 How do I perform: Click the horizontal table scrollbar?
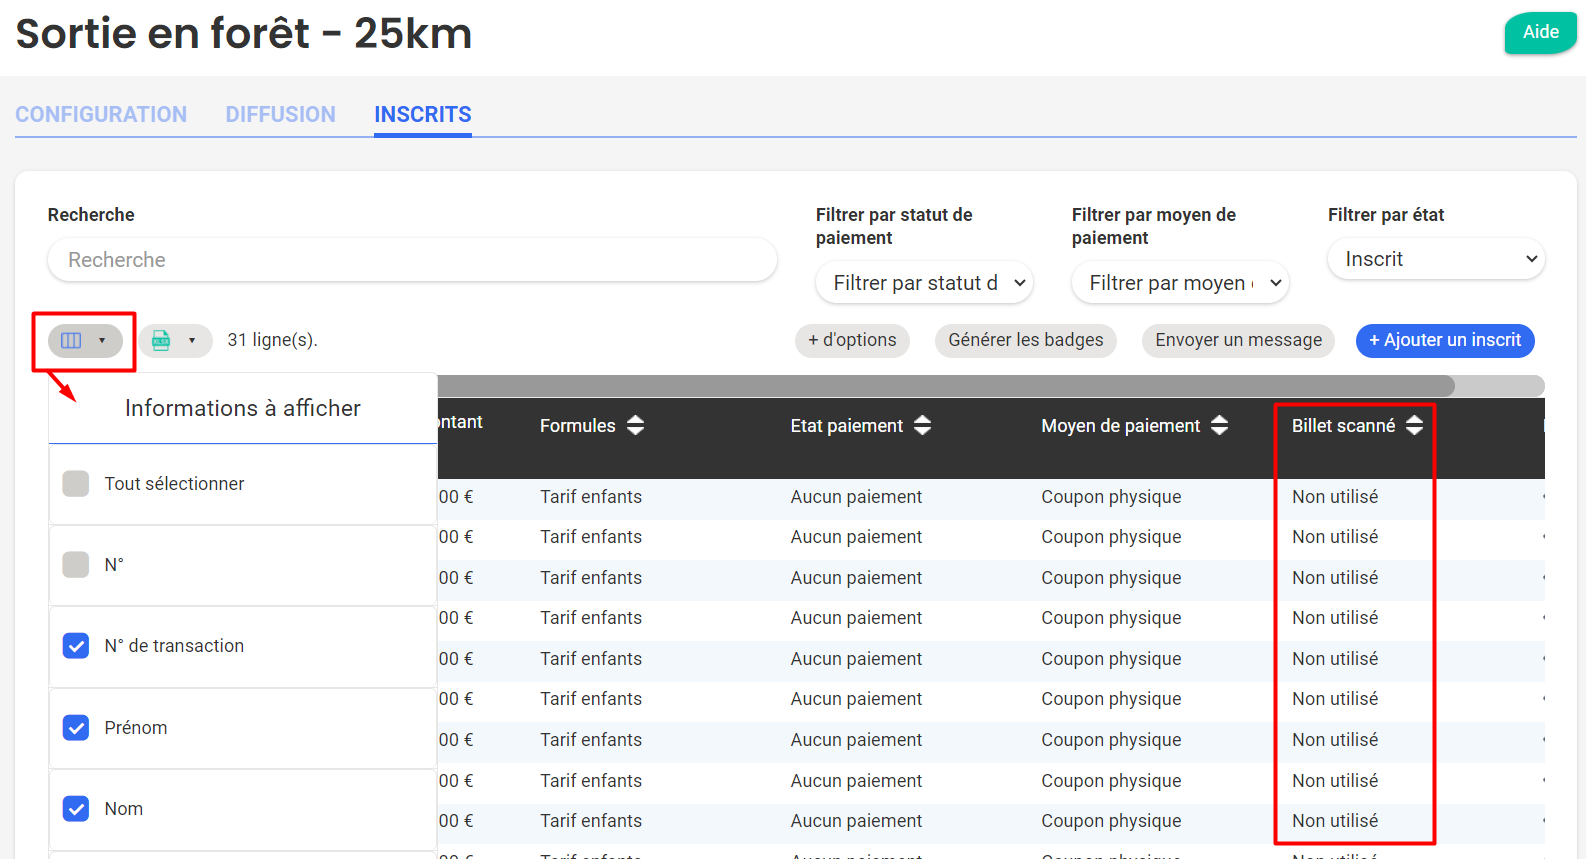pyautogui.click(x=945, y=386)
